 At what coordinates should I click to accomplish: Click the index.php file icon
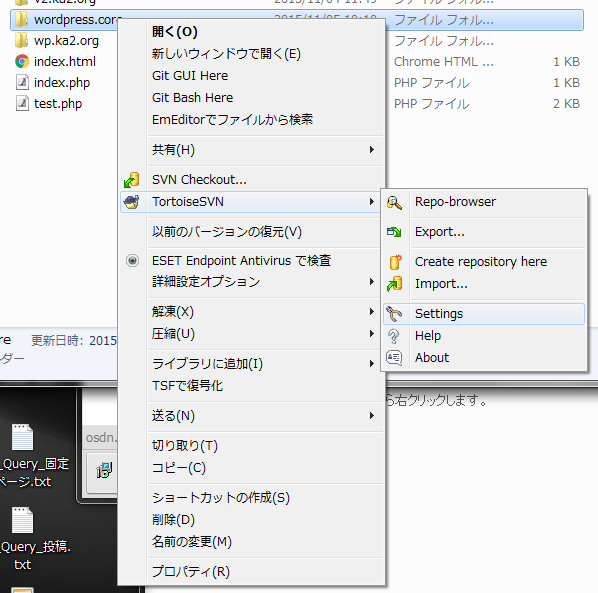[x=22, y=82]
